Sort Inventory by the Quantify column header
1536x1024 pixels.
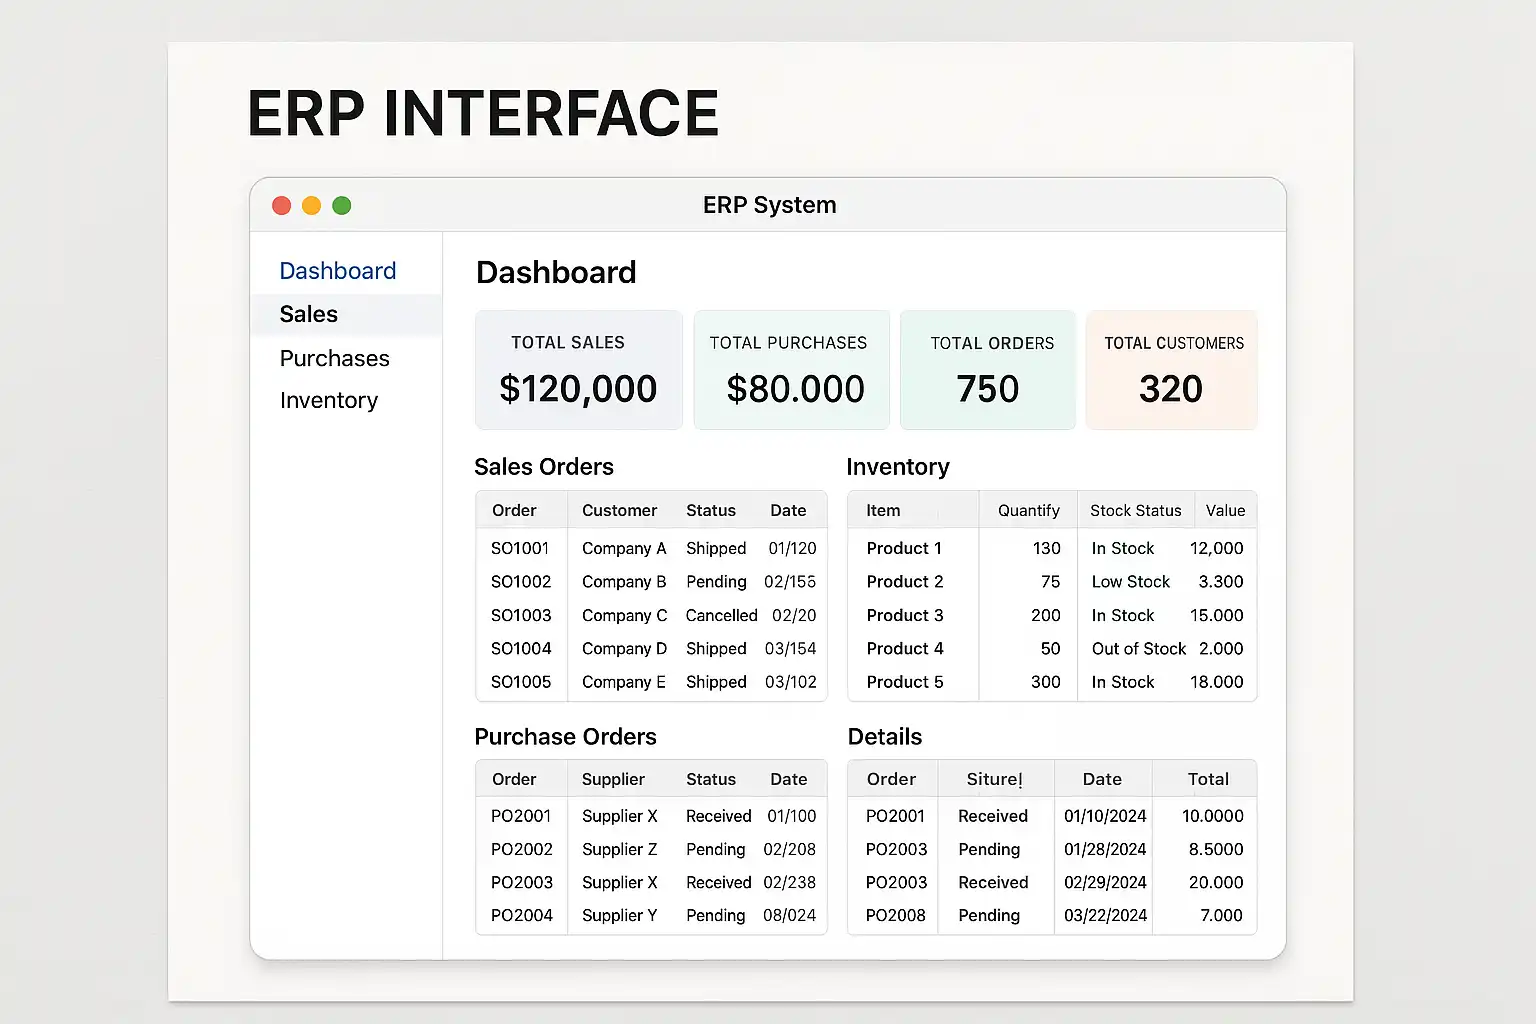pyautogui.click(x=1028, y=510)
